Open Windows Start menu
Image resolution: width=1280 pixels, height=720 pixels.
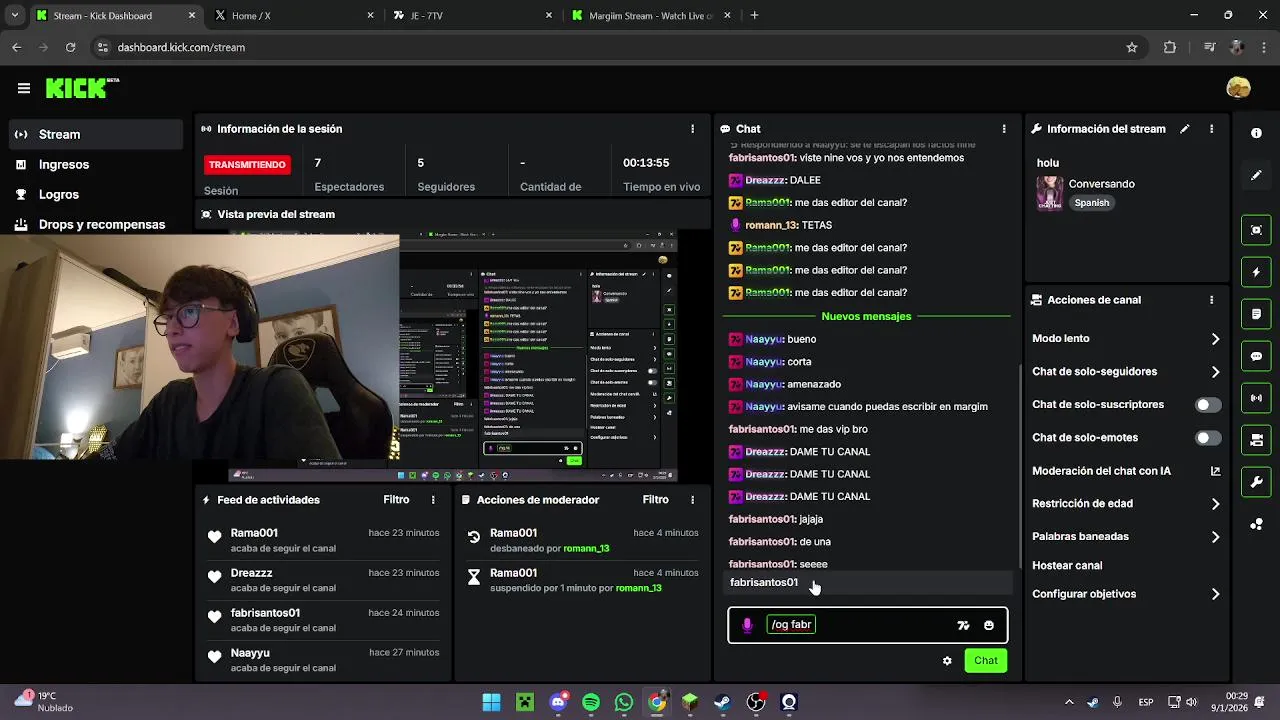(491, 703)
